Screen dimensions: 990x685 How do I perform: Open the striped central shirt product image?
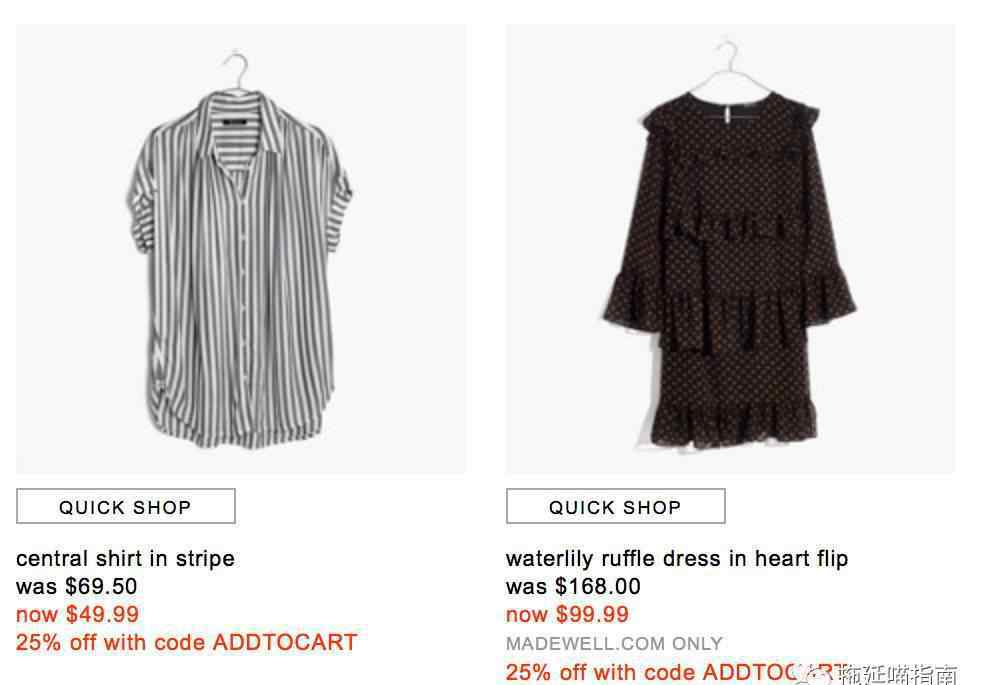[241, 249]
